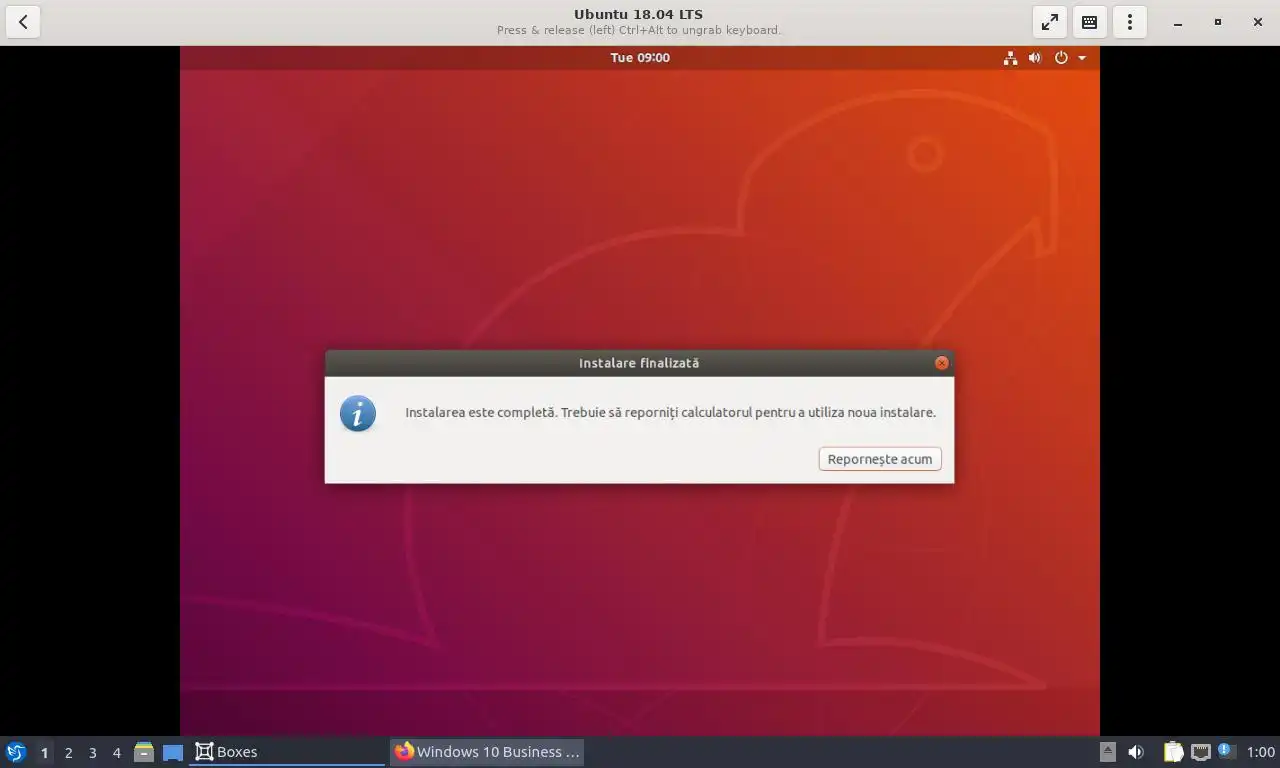Viewport: 1280px width, 768px height.
Task: Minimize the Boxes window
Action: pyautogui.click(x=1178, y=22)
